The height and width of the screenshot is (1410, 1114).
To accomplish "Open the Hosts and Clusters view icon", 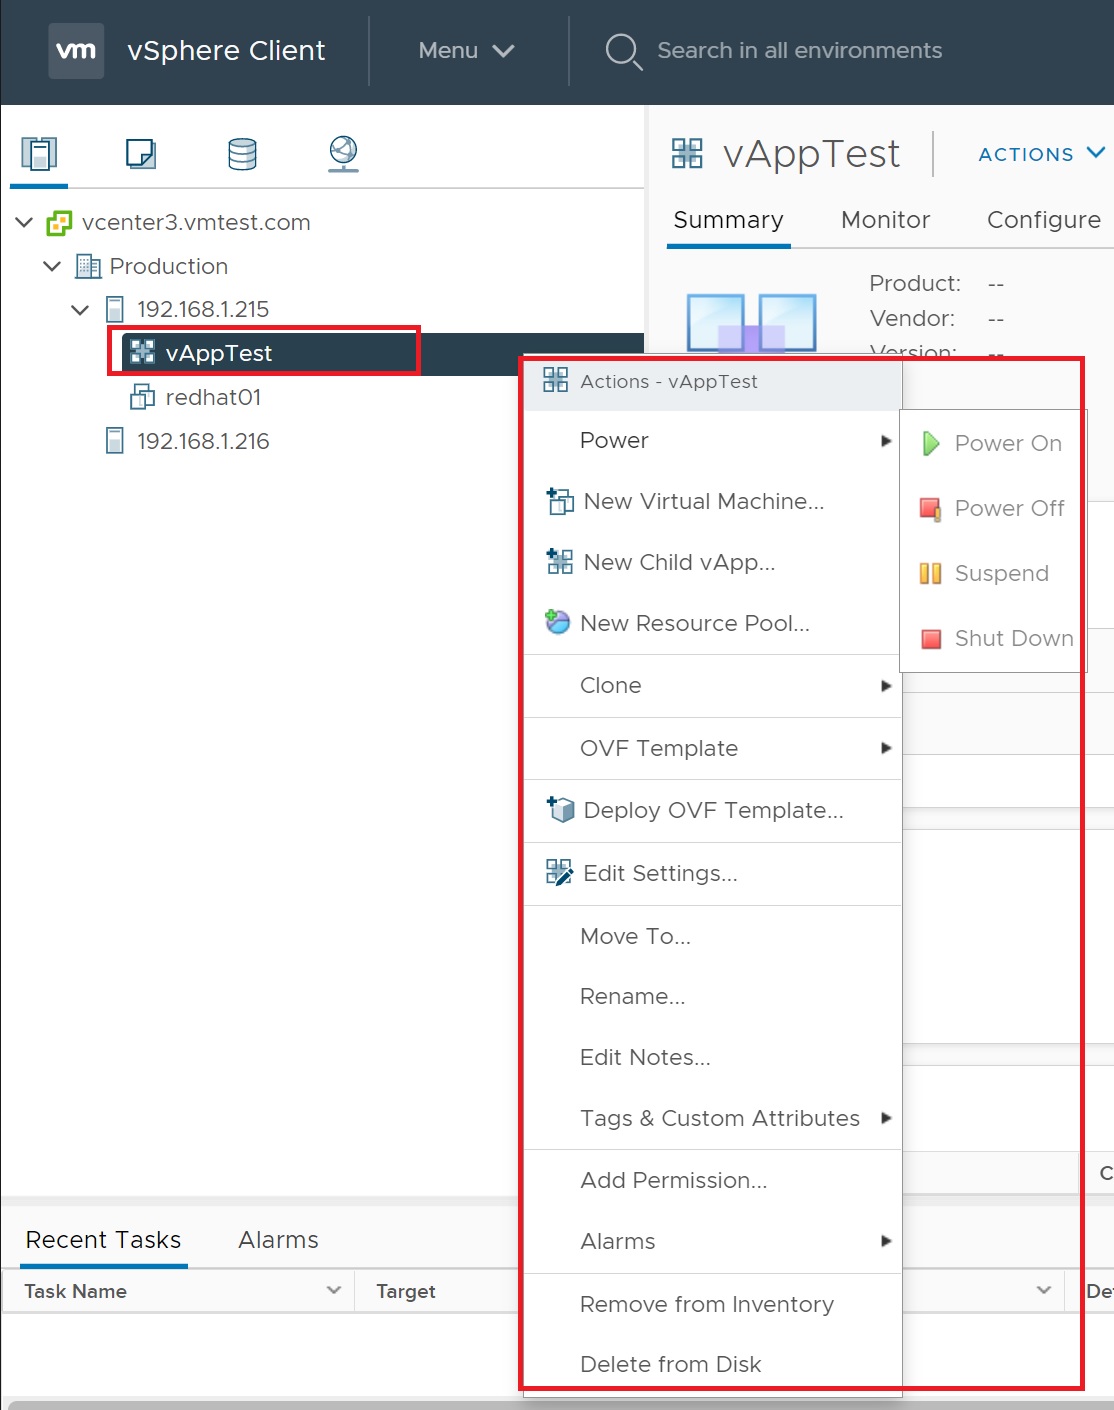I will coord(39,154).
